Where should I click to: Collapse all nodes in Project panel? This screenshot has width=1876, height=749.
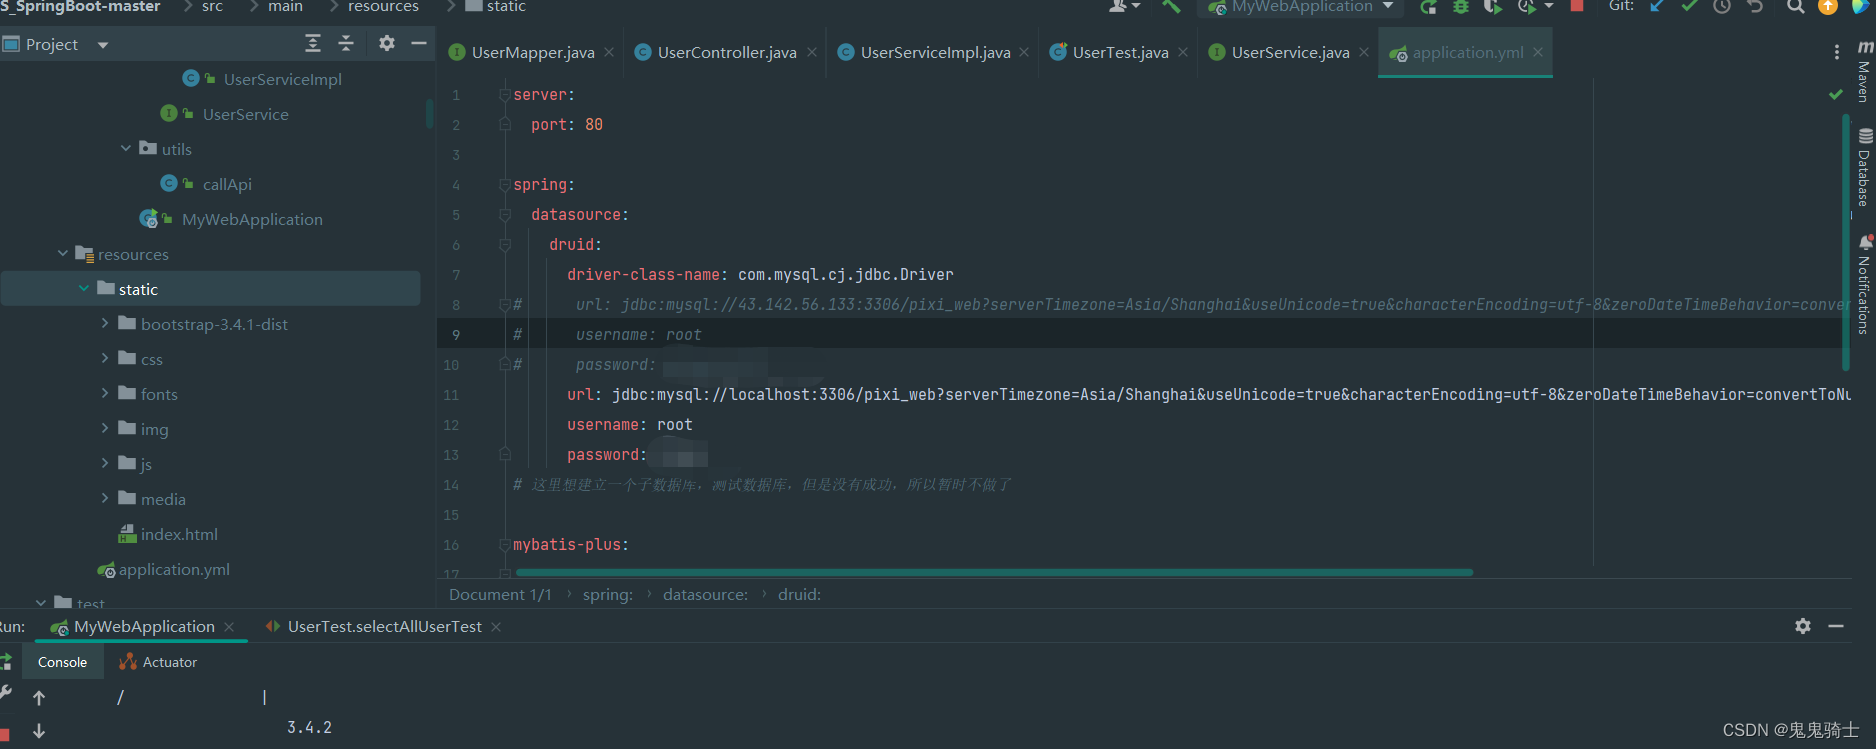(x=346, y=43)
